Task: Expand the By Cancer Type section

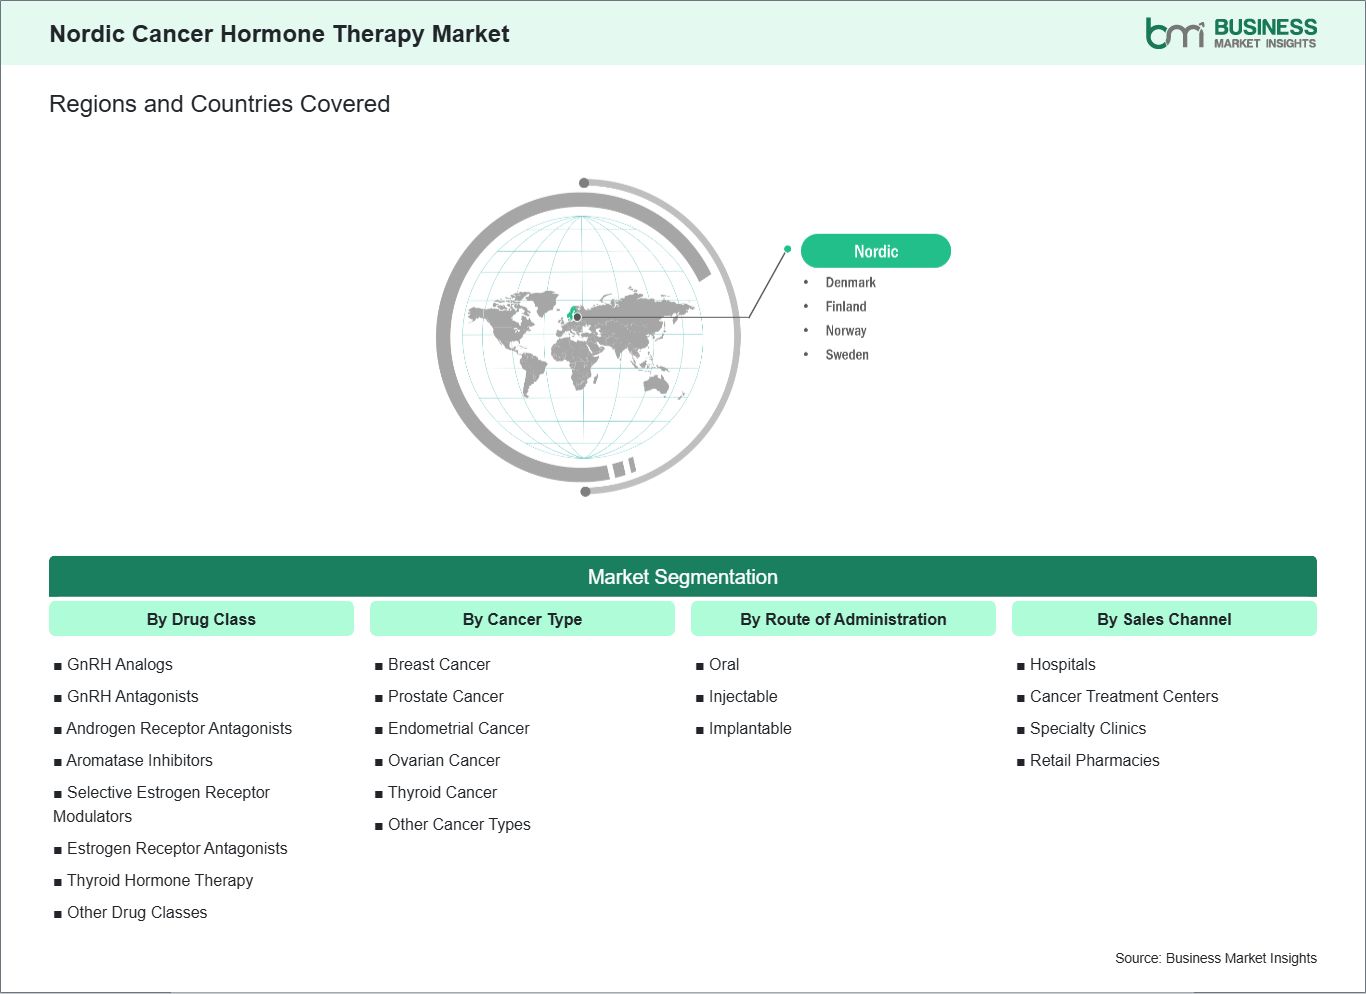Action: click(x=522, y=619)
